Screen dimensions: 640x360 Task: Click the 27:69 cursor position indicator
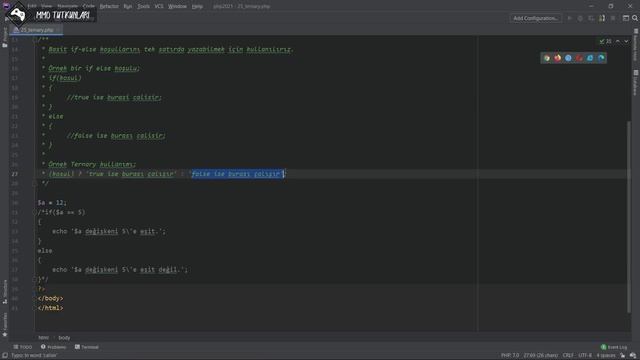point(541,356)
